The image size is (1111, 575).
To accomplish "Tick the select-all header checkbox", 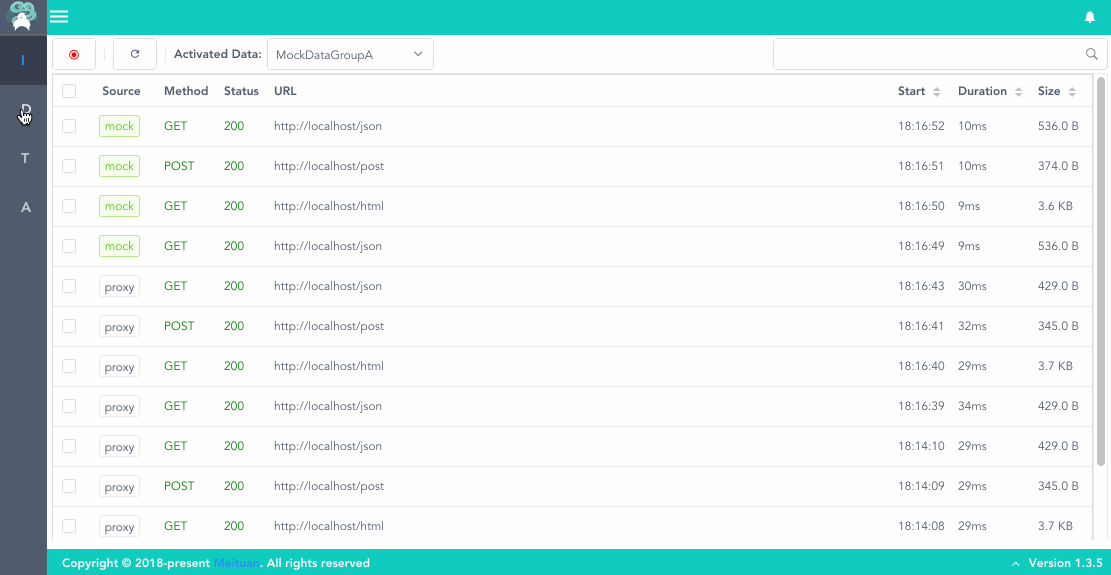I will click(69, 91).
